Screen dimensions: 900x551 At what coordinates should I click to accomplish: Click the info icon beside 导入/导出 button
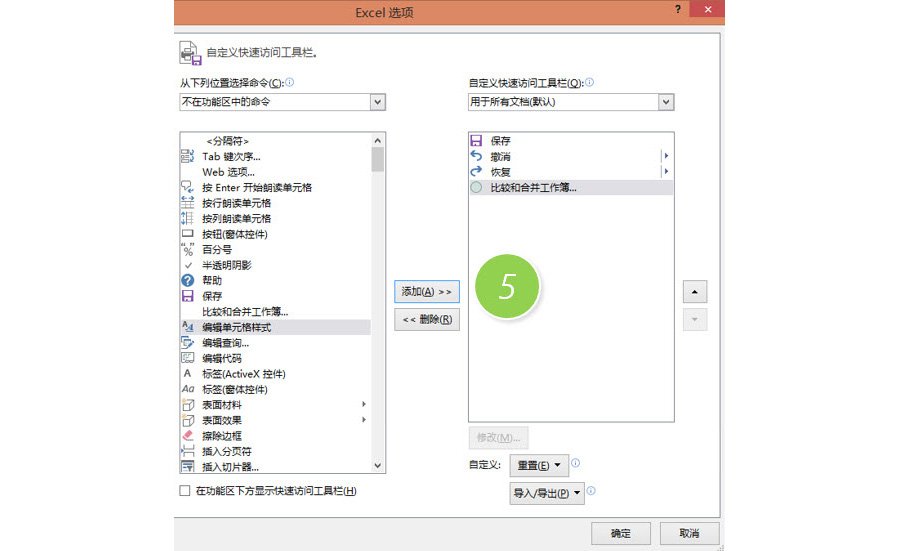(x=591, y=490)
